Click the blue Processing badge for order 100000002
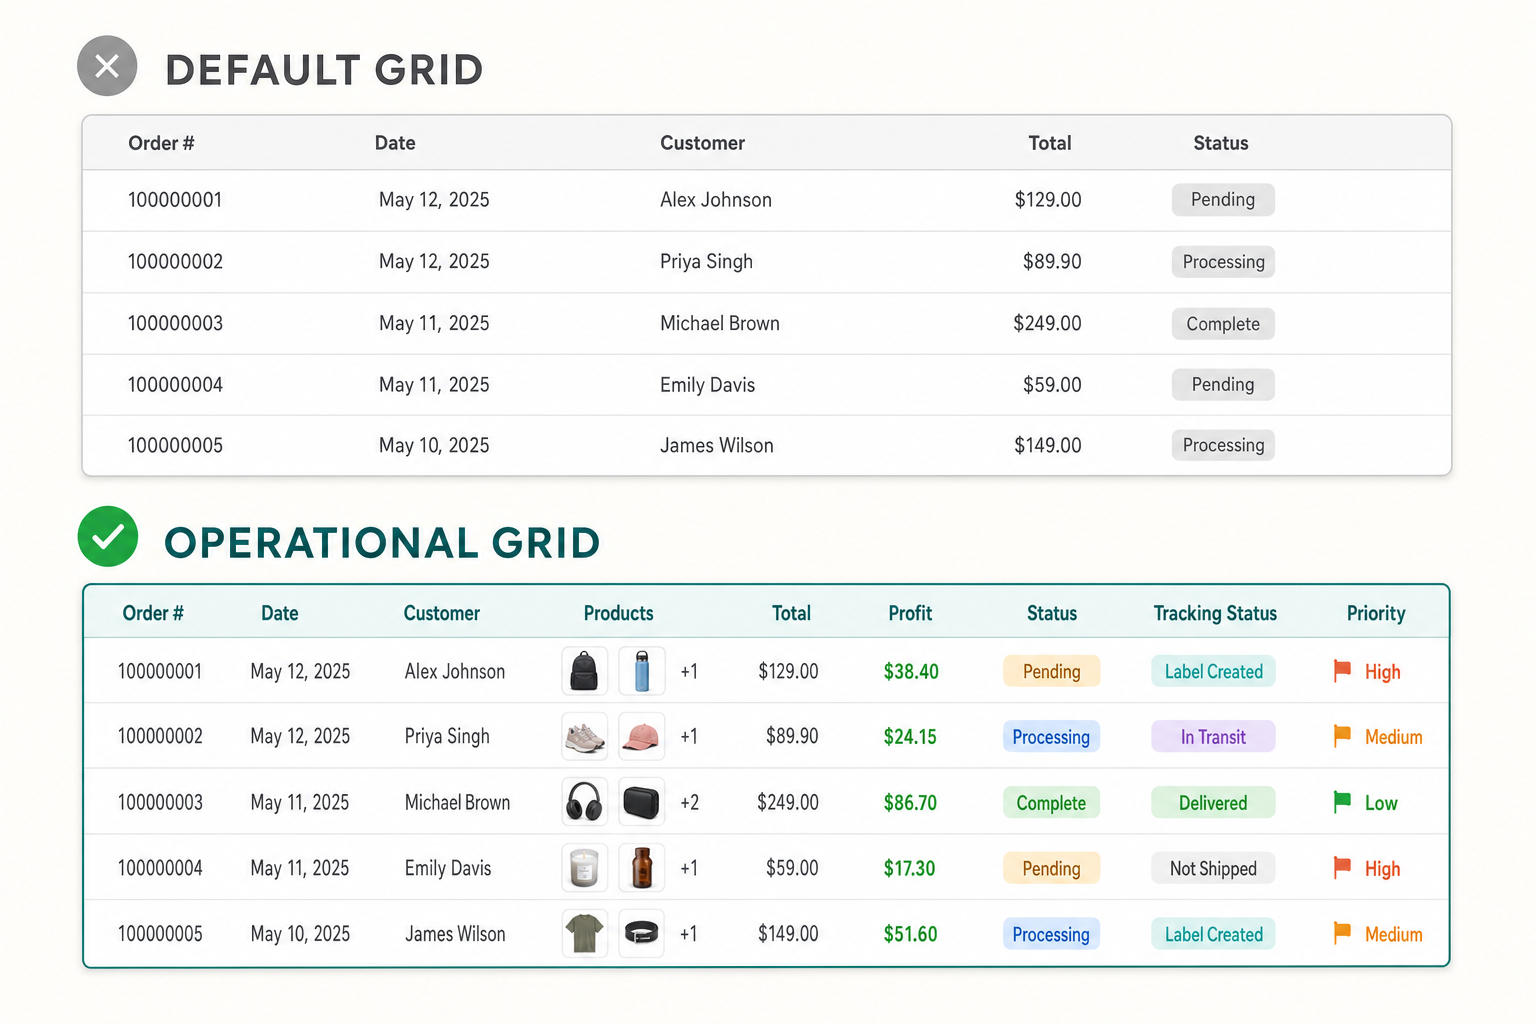 coord(1051,737)
